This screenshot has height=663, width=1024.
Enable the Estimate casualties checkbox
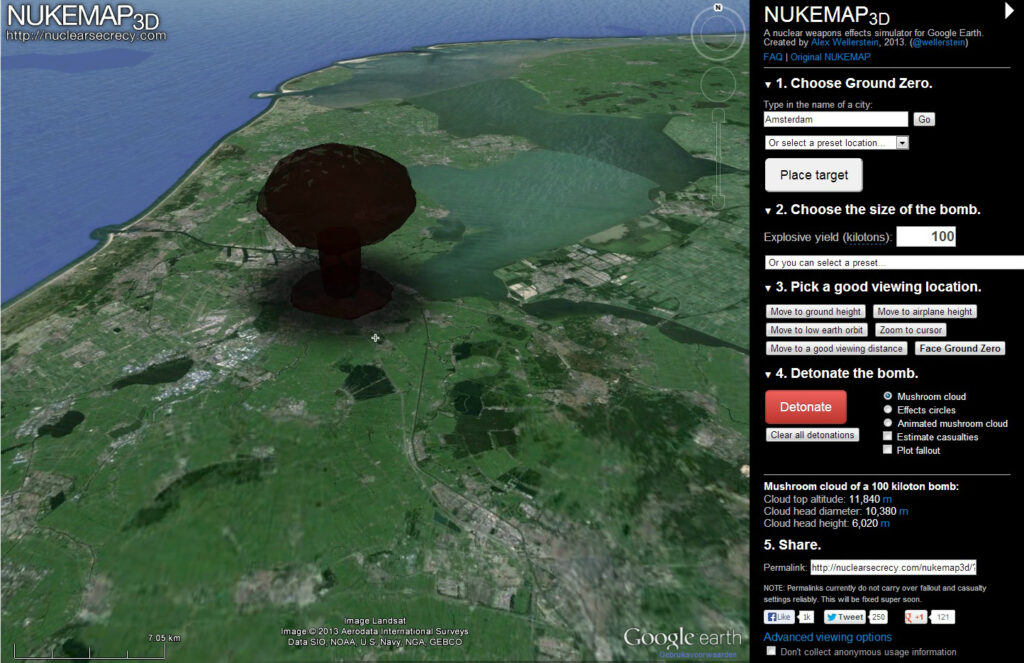coord(888,436)
